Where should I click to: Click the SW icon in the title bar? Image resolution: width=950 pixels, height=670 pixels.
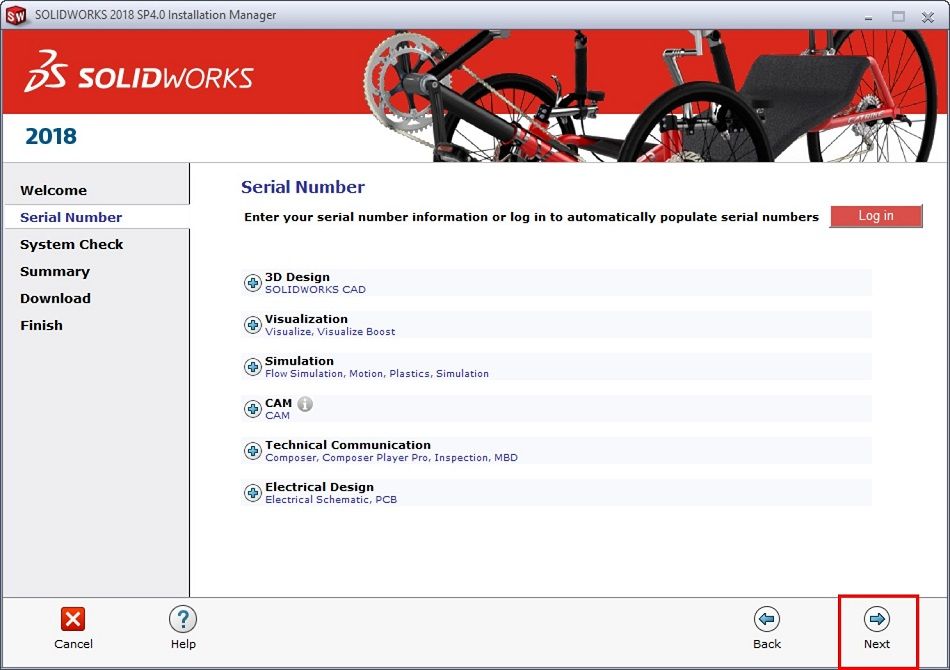(x=14, y=15)
